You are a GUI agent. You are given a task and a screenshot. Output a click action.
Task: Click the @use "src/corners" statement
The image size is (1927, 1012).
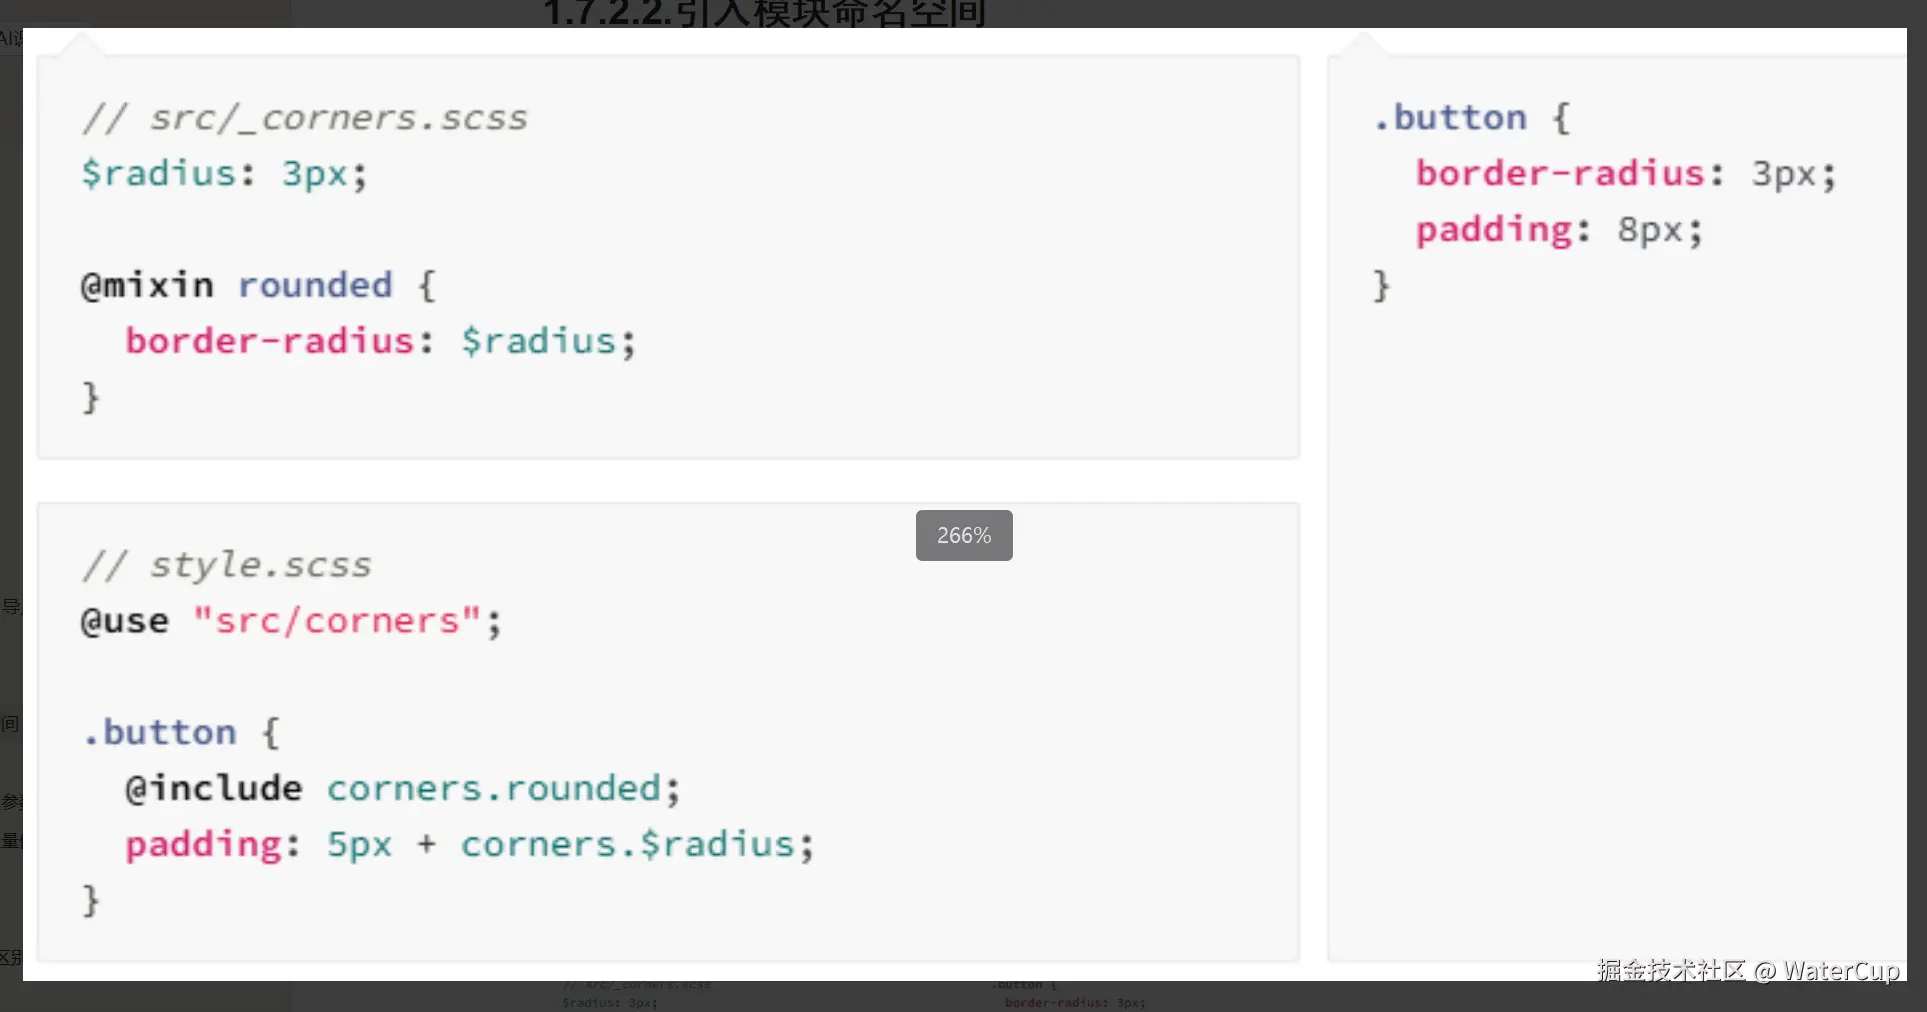click(290, 621)
